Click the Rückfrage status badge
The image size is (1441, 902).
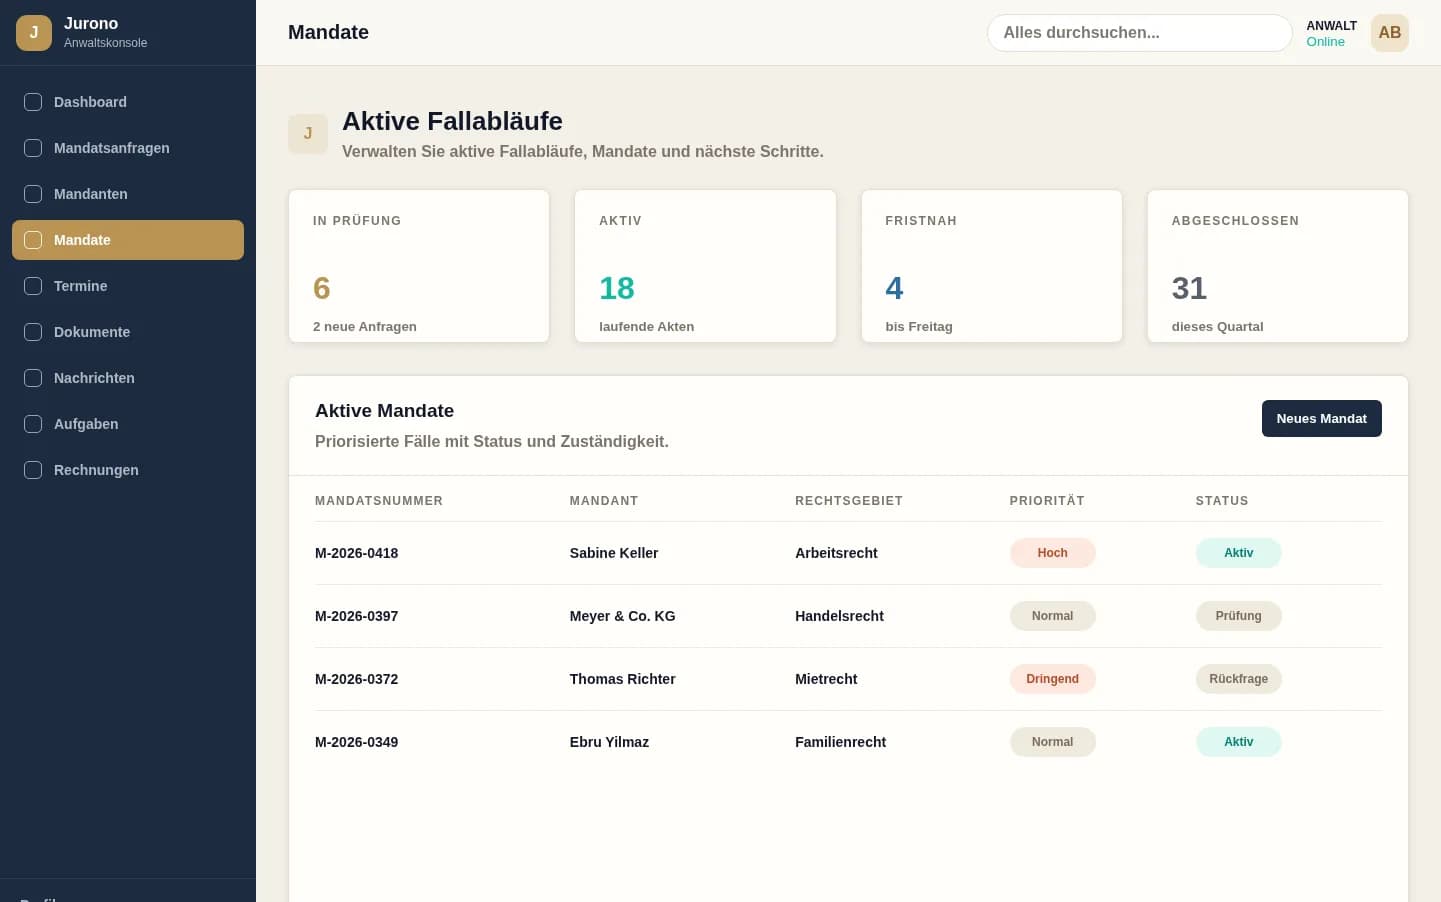1238,679
